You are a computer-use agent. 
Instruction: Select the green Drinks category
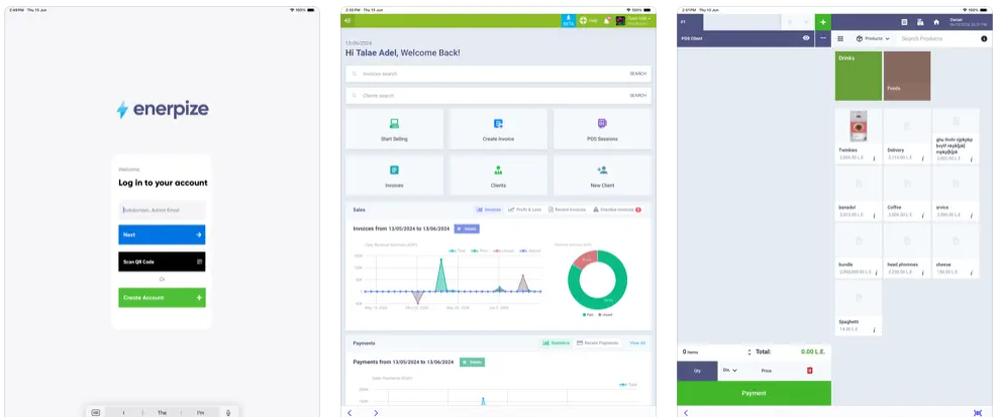(x=858, y=76)
